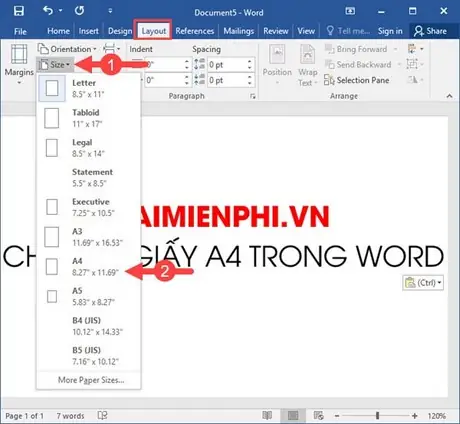460x424 pixels.
Task: Click the Indent Left spinner arrows
Action: tap(187, 64)
